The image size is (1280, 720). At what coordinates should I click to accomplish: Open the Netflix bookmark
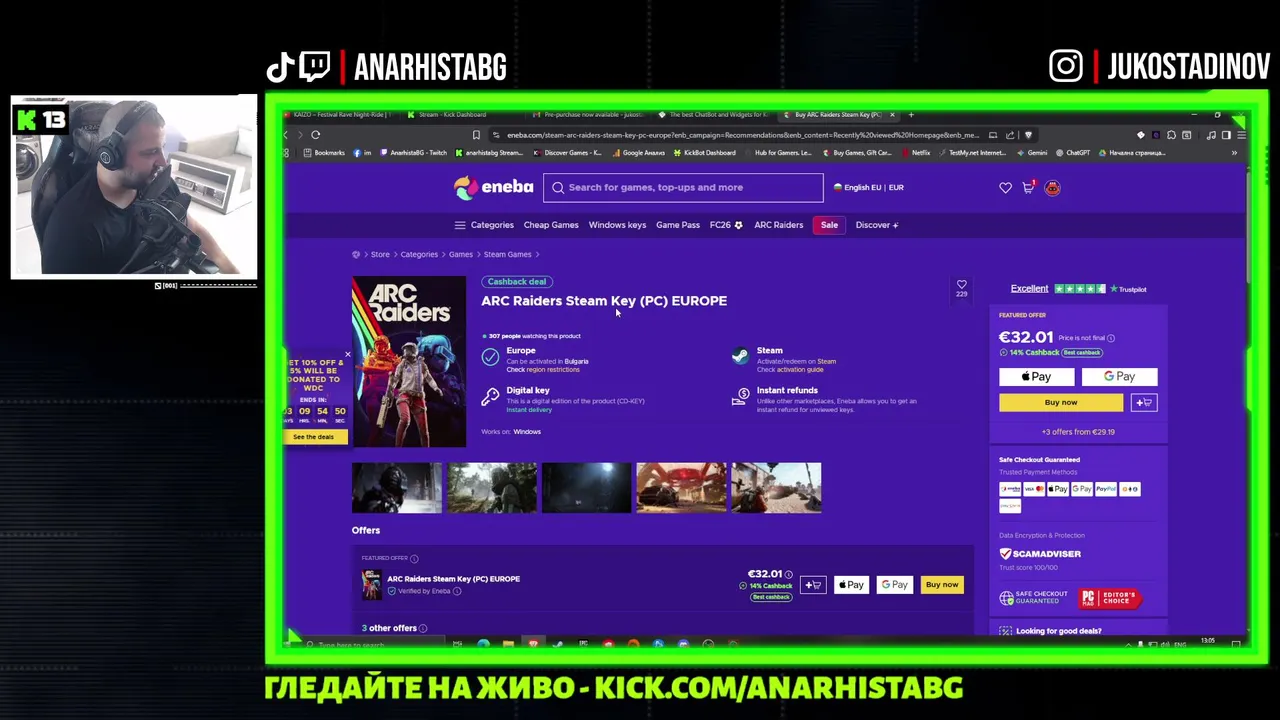click(x=916, y=153)
